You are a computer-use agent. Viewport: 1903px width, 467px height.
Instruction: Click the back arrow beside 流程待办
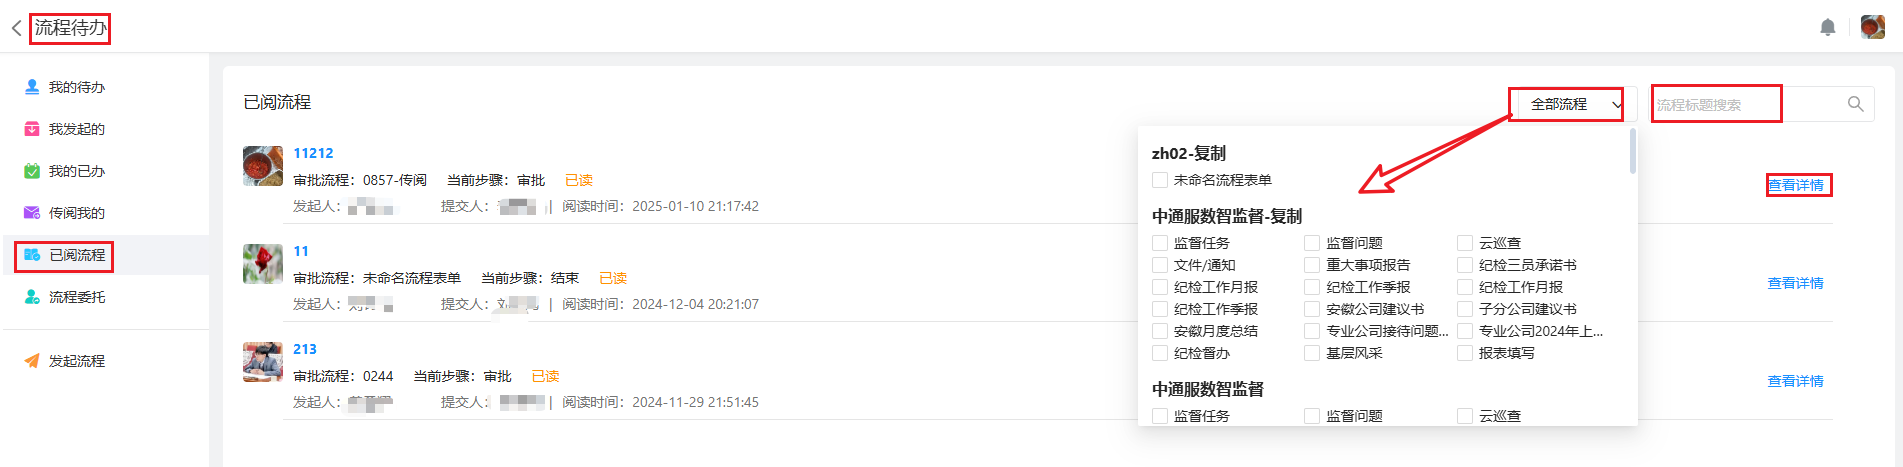tap(16, 28)
